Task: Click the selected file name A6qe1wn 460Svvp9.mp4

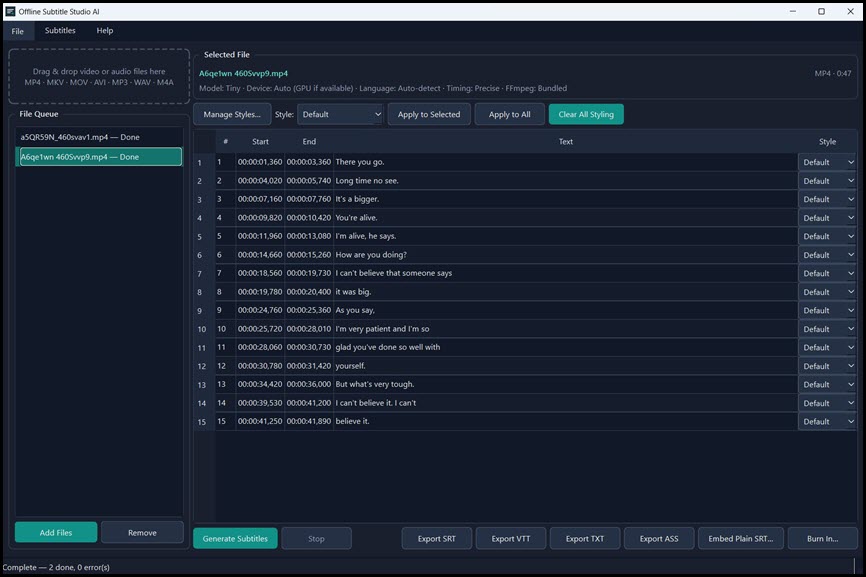Action: click(x=244, y=73)
